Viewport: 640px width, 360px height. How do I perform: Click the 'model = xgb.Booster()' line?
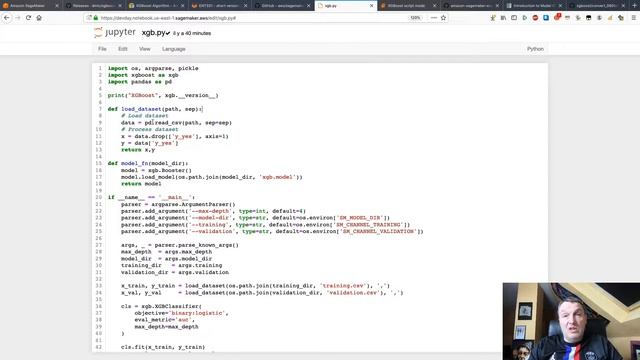click(156, 170)
